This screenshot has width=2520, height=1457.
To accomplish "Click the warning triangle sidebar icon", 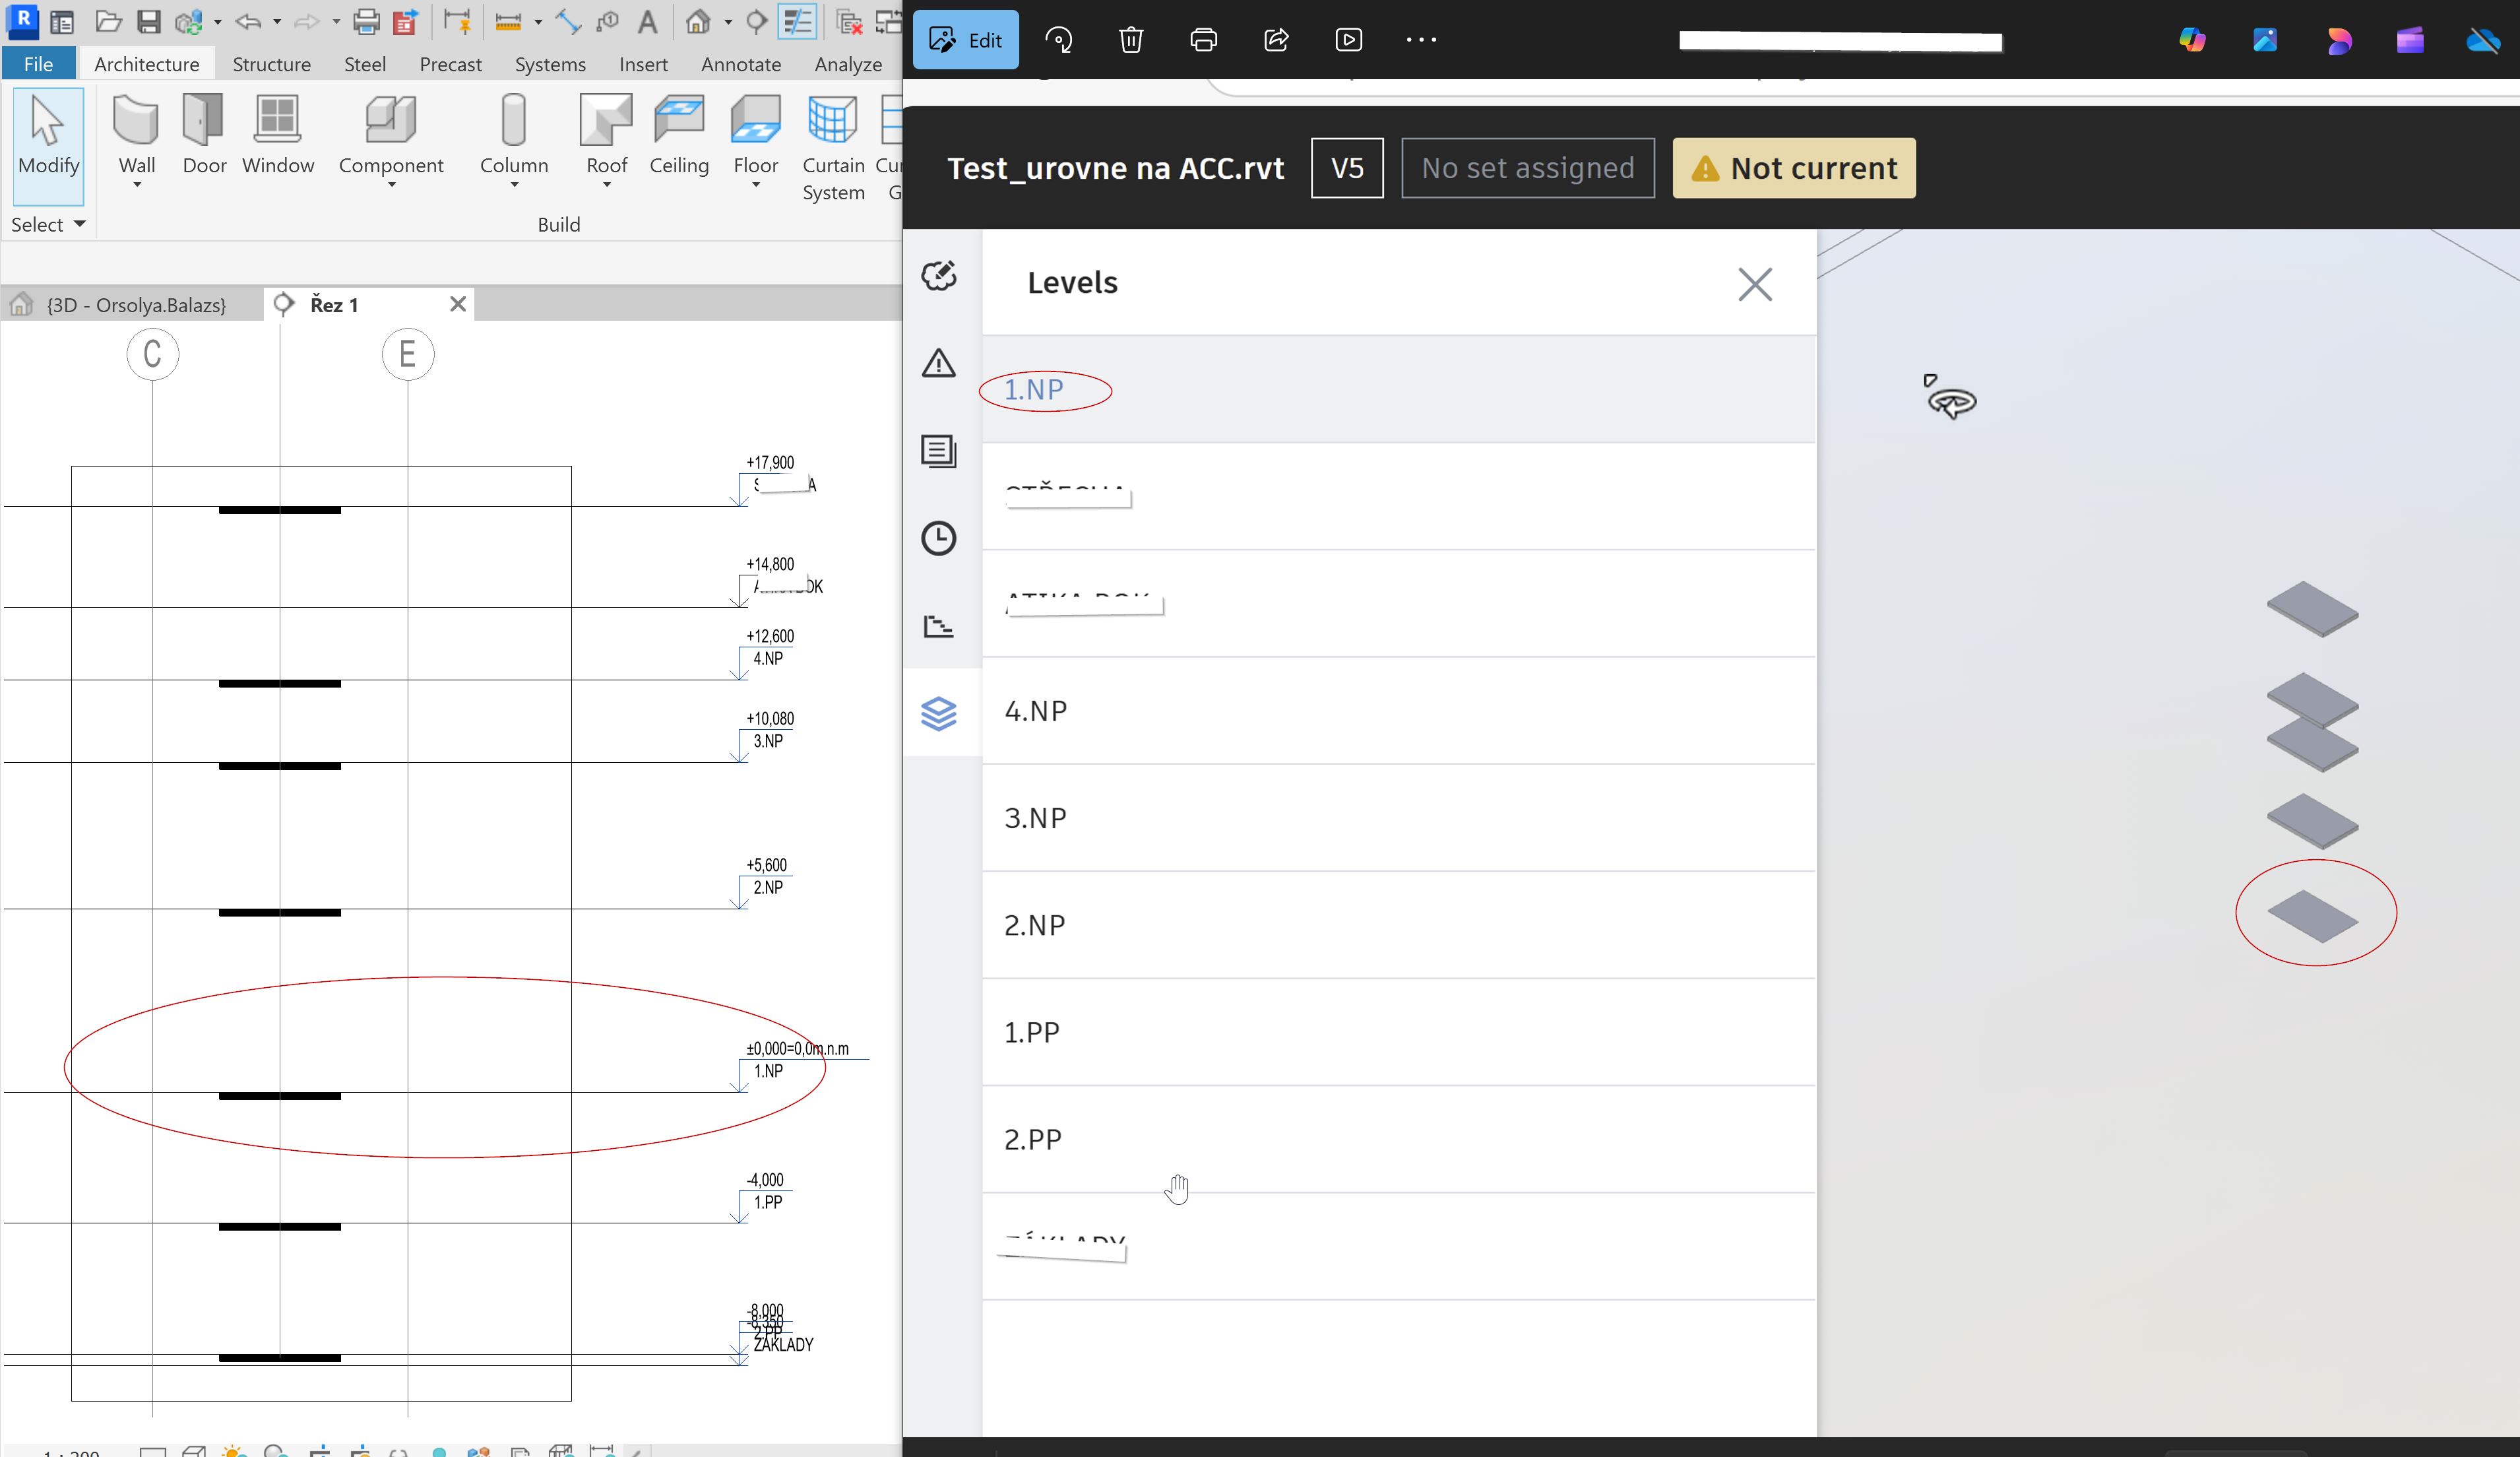I will (x=938, y=363).
